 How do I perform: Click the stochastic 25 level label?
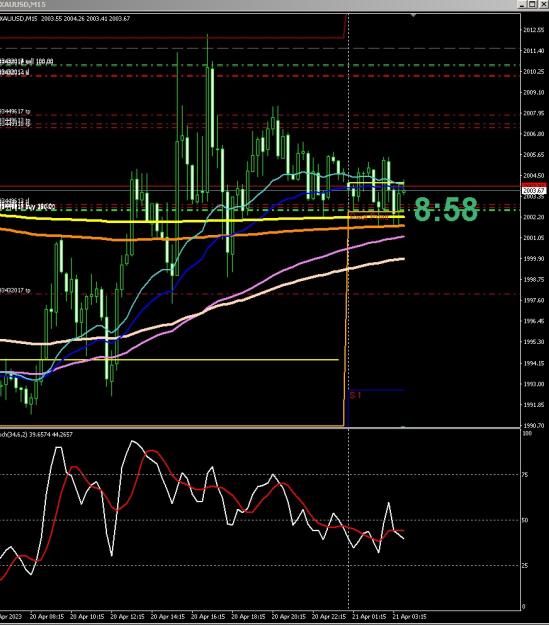click(525, 566)
